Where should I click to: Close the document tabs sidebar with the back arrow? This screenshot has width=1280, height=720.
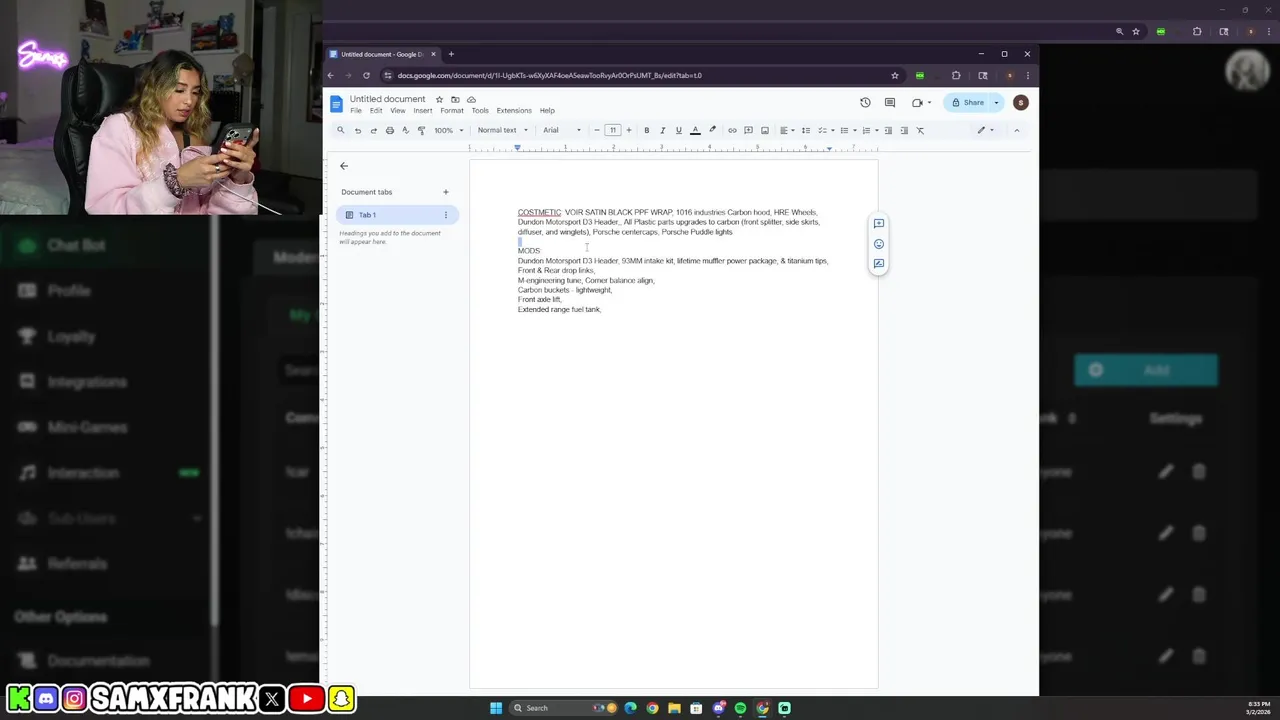[x=344, y=166]
